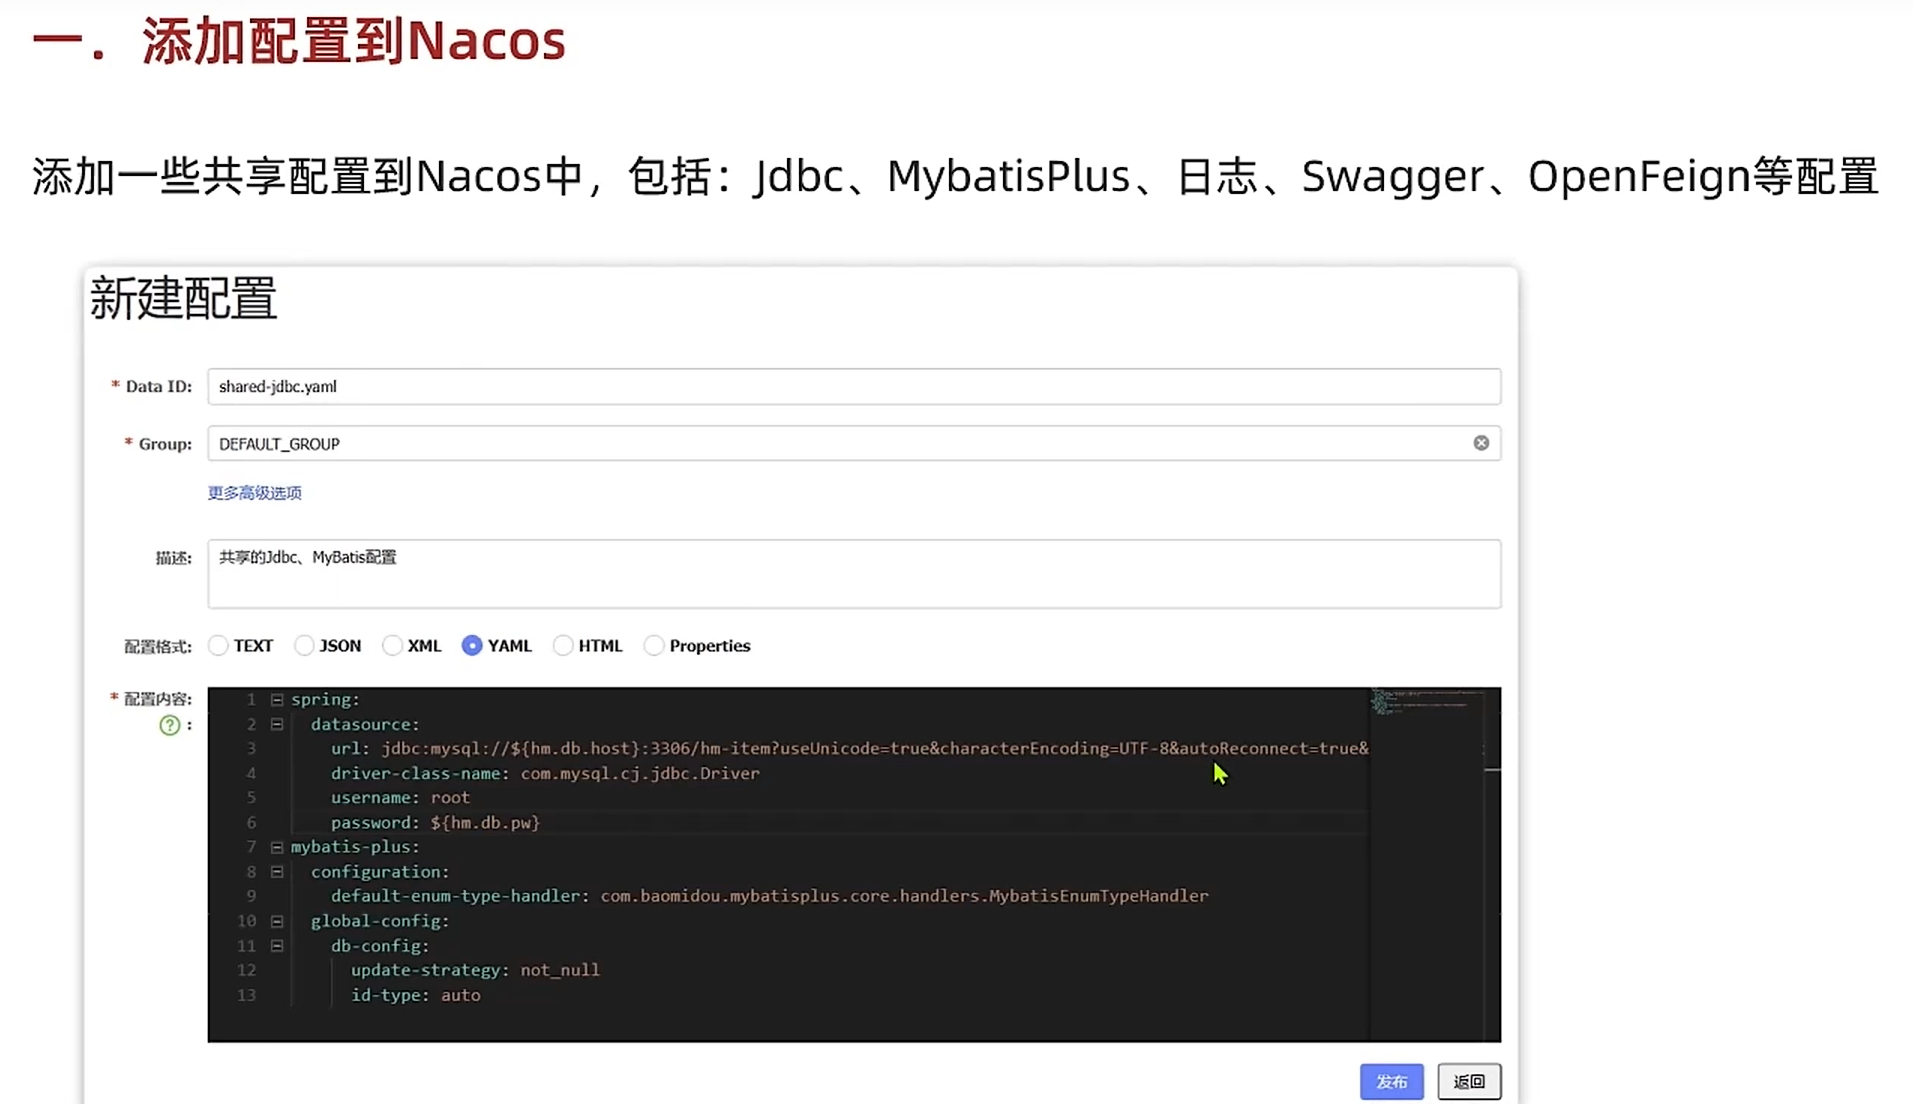
Task: Click the id-type: auto line
Action: (x=416, y=995)
